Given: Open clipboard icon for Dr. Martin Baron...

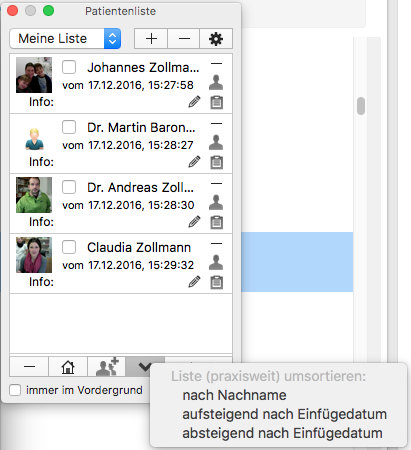Looking at the screenshot, I should (217, 162).
